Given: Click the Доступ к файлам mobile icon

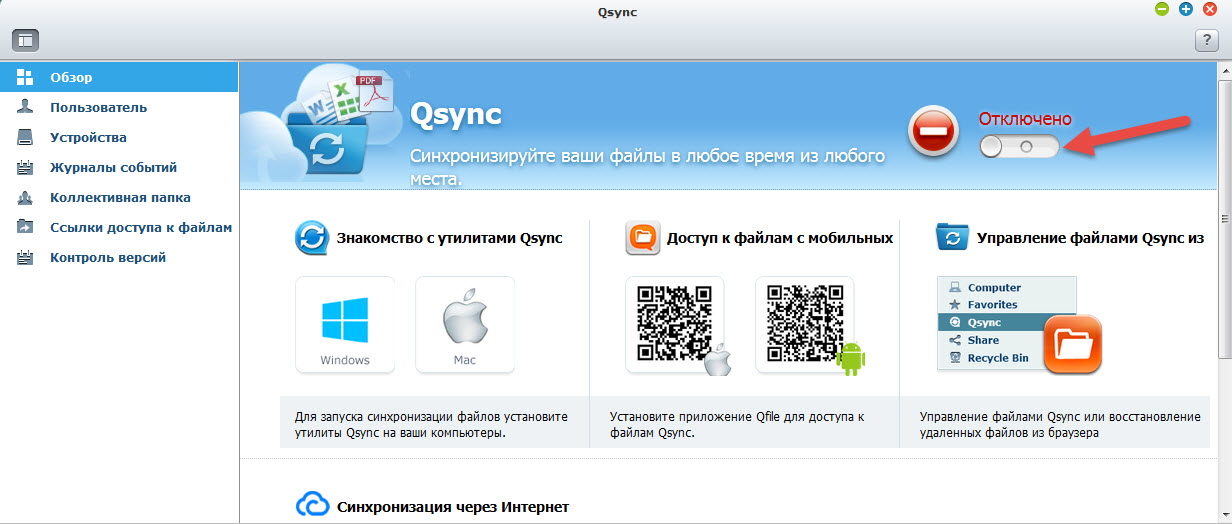Looking at the screenshot, I should coord(642,239).
